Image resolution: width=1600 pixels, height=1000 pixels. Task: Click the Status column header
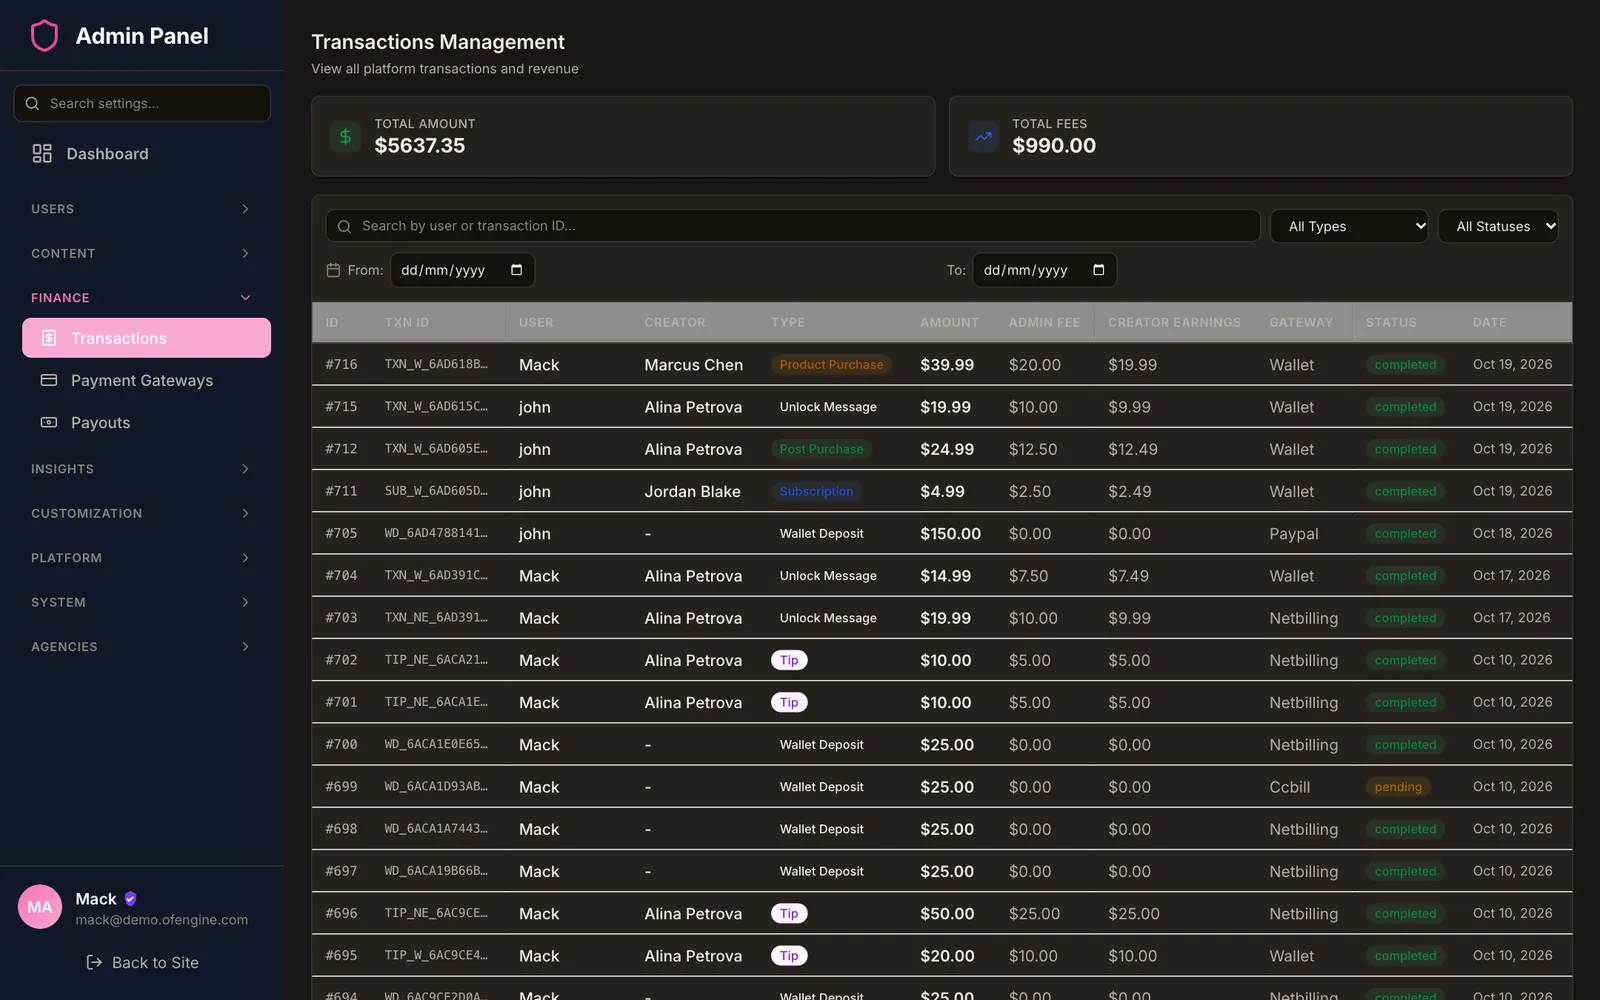tap(1391, 322)
